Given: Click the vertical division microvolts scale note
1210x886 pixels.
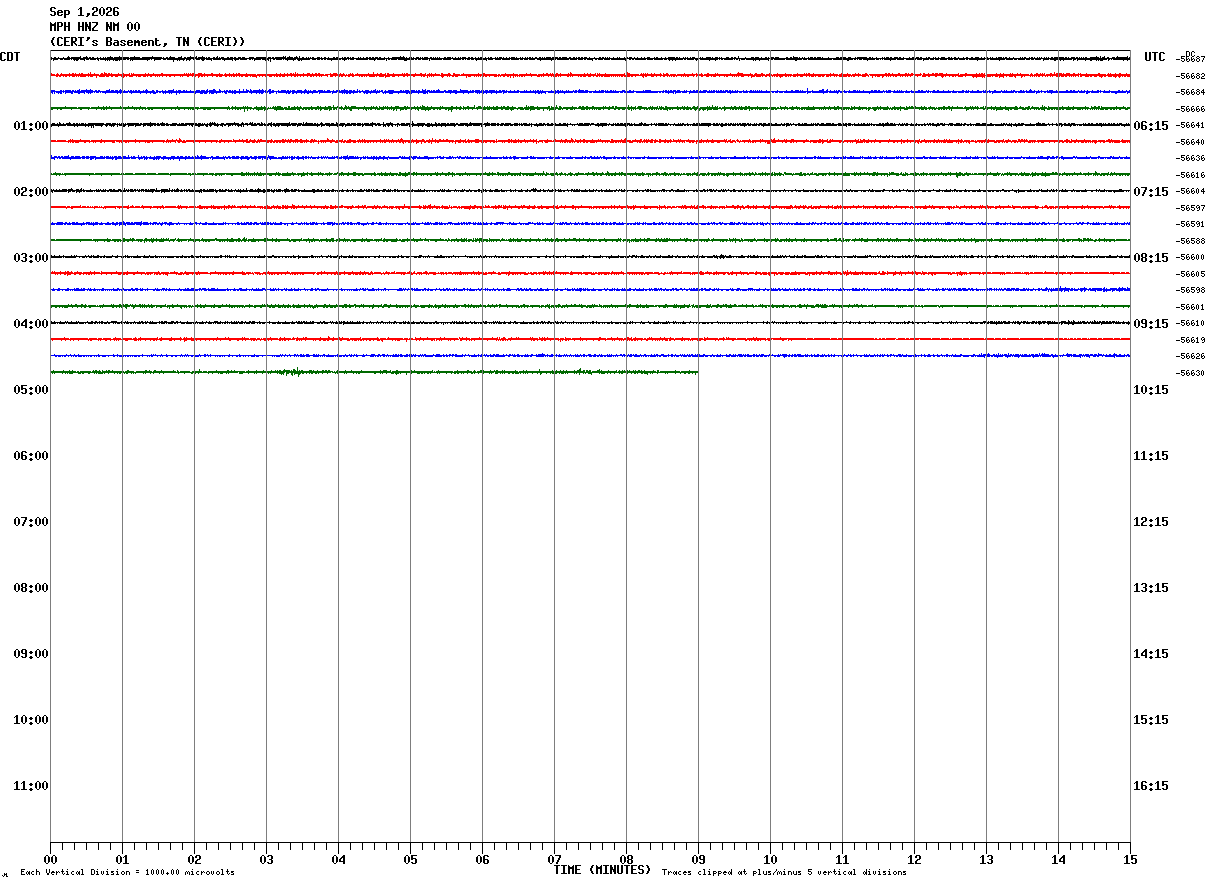Looking at the screenshot, I should tap(127, 873).
